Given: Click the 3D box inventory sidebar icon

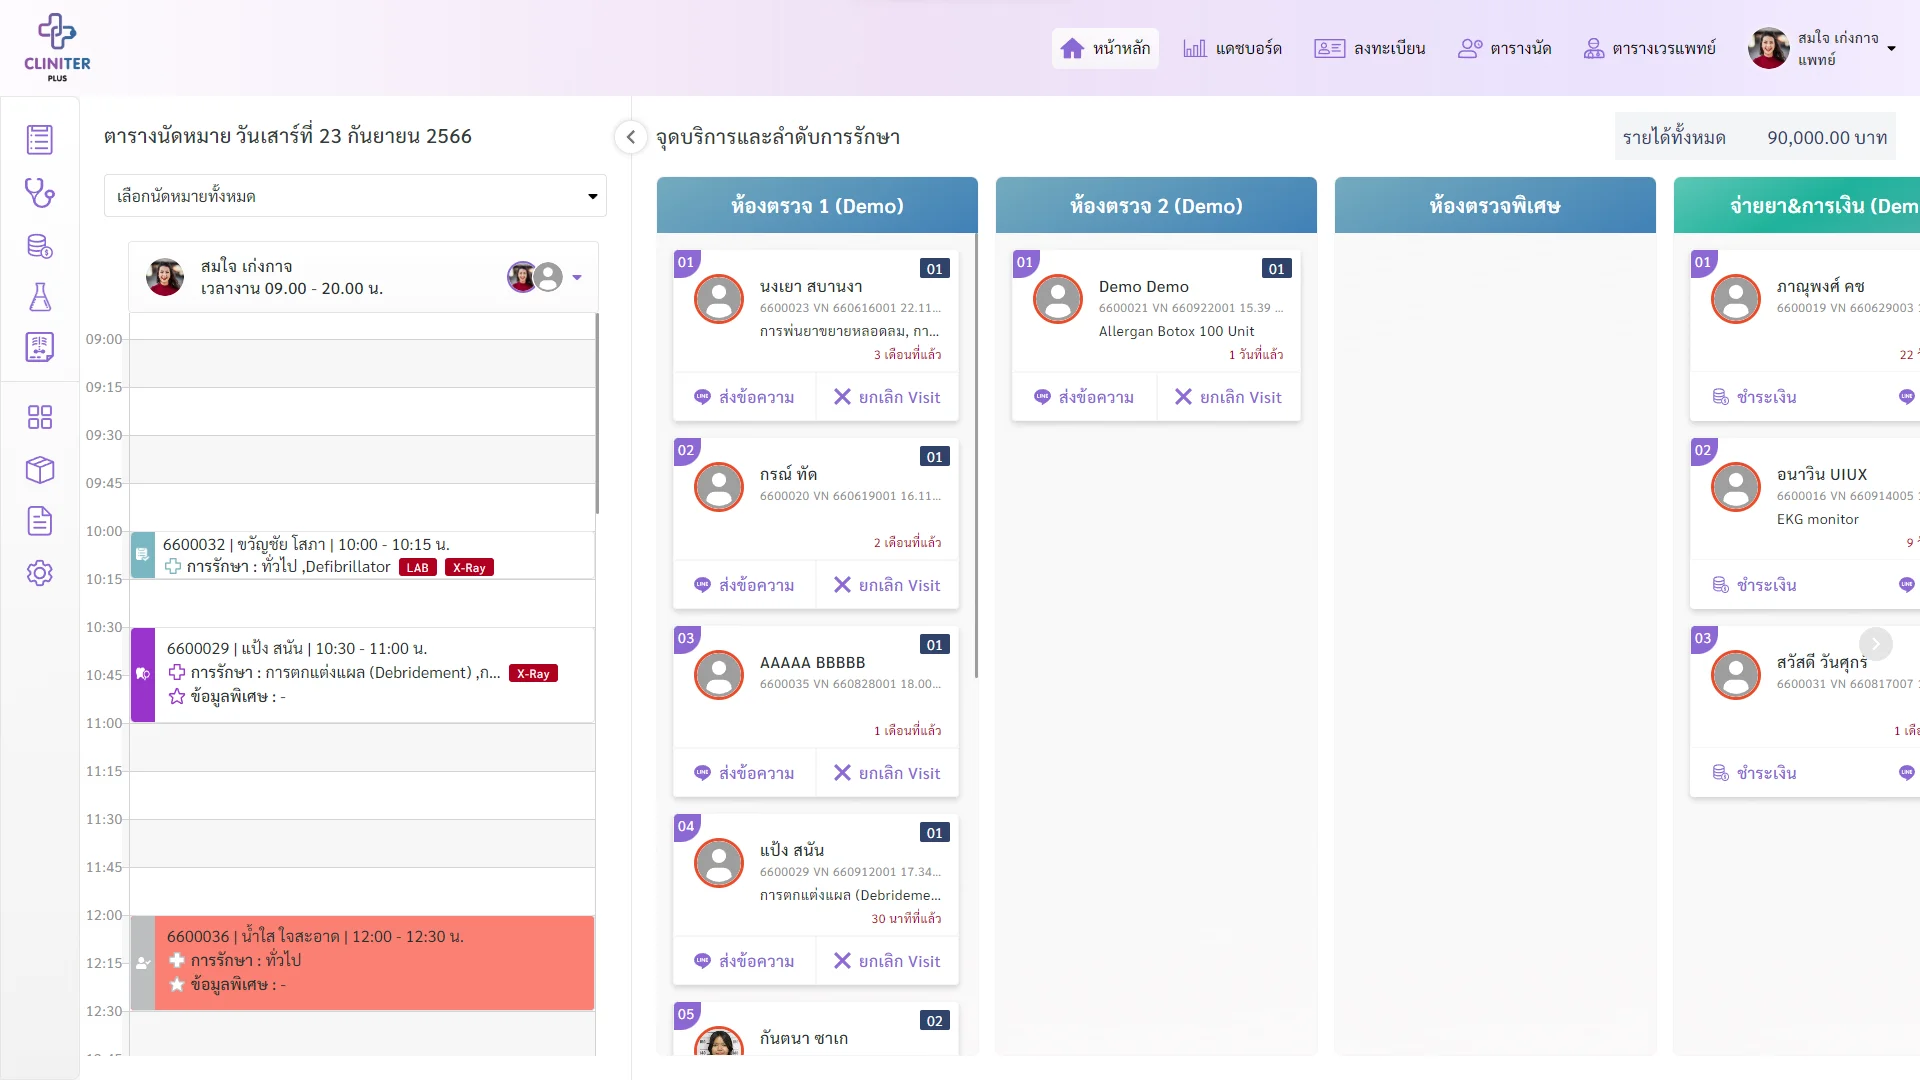Looking at the screenshot, I should (x=40, y=469).
